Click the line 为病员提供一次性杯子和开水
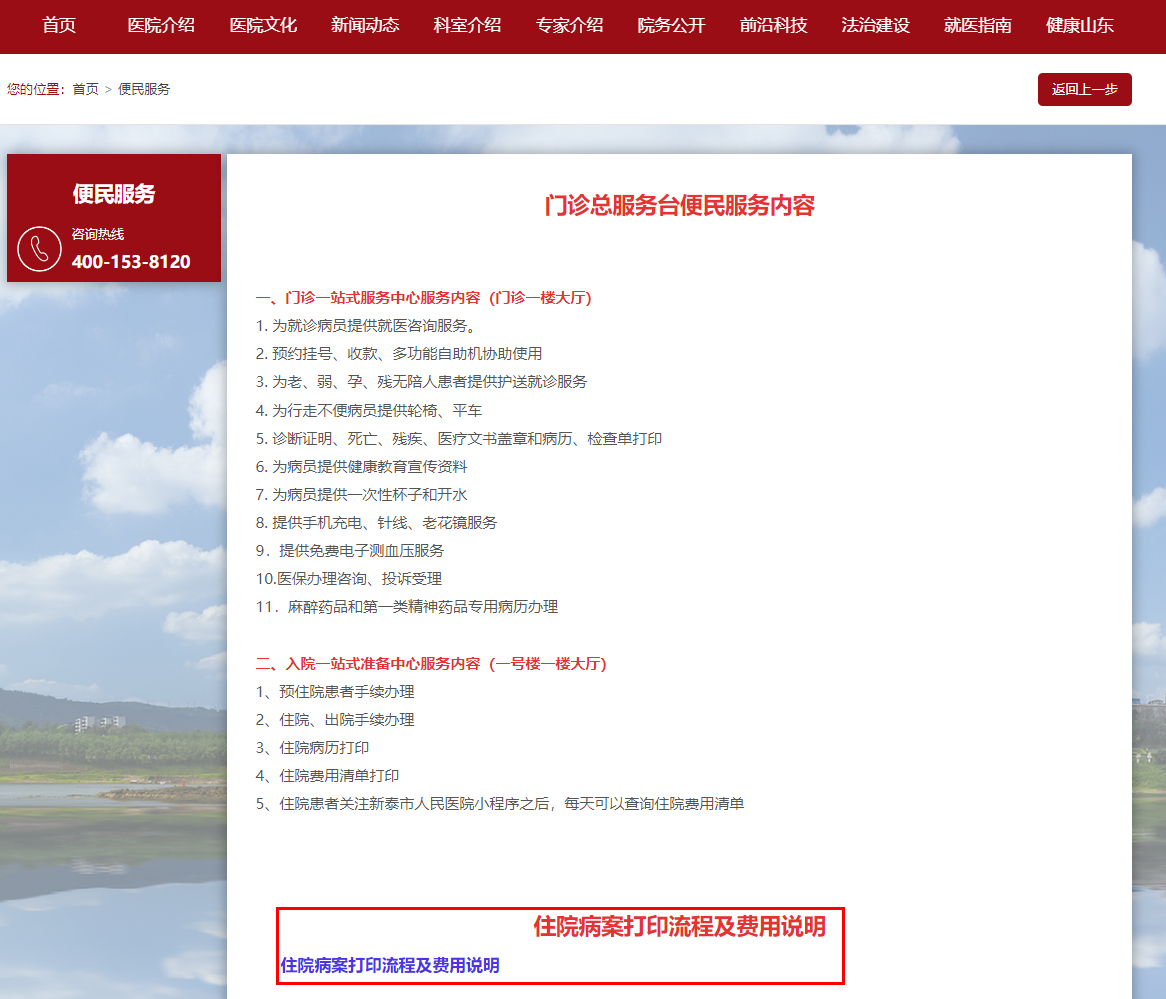1166x999 pixels. (361, 495)
